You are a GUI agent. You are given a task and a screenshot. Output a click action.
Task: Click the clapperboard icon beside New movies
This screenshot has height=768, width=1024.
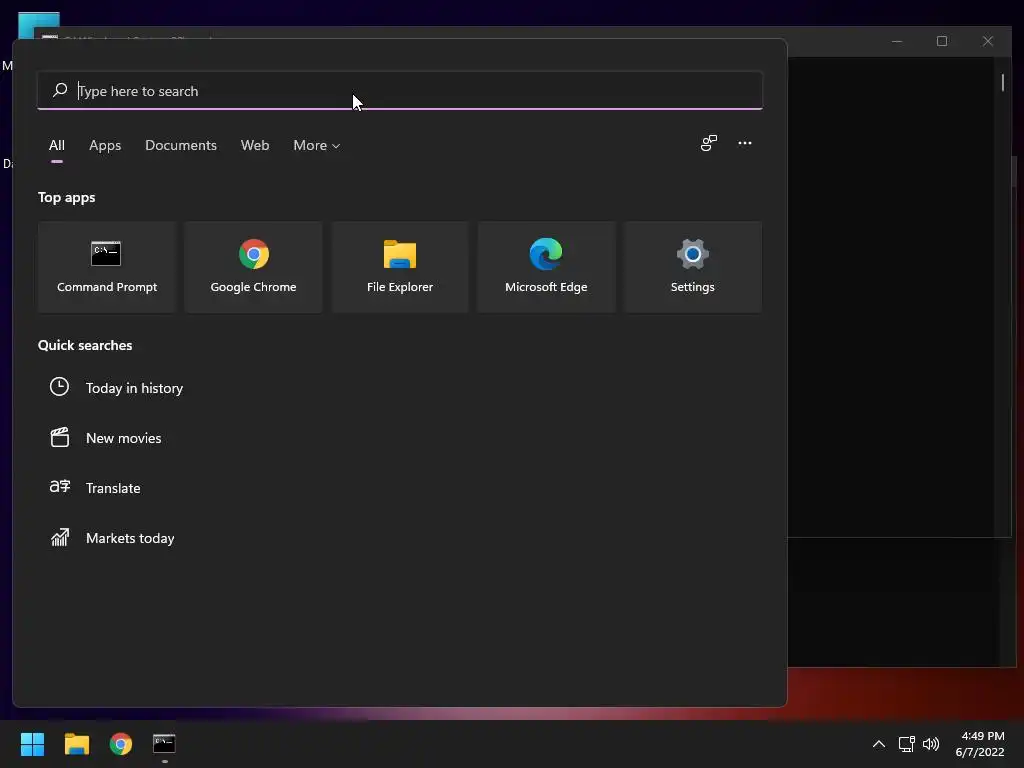[x=59, y=437]
